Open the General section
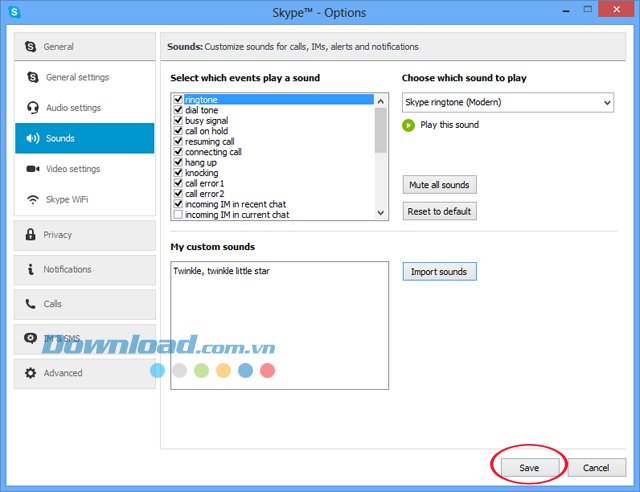 click(x=85, y=47)
